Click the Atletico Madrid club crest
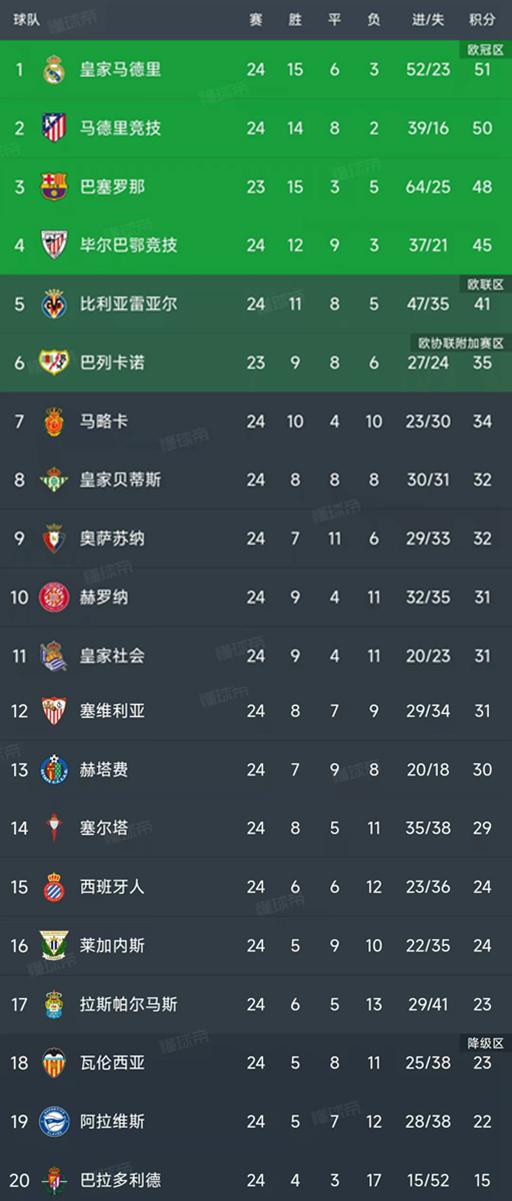512x1201 pixels. click(x=53, y=128)
